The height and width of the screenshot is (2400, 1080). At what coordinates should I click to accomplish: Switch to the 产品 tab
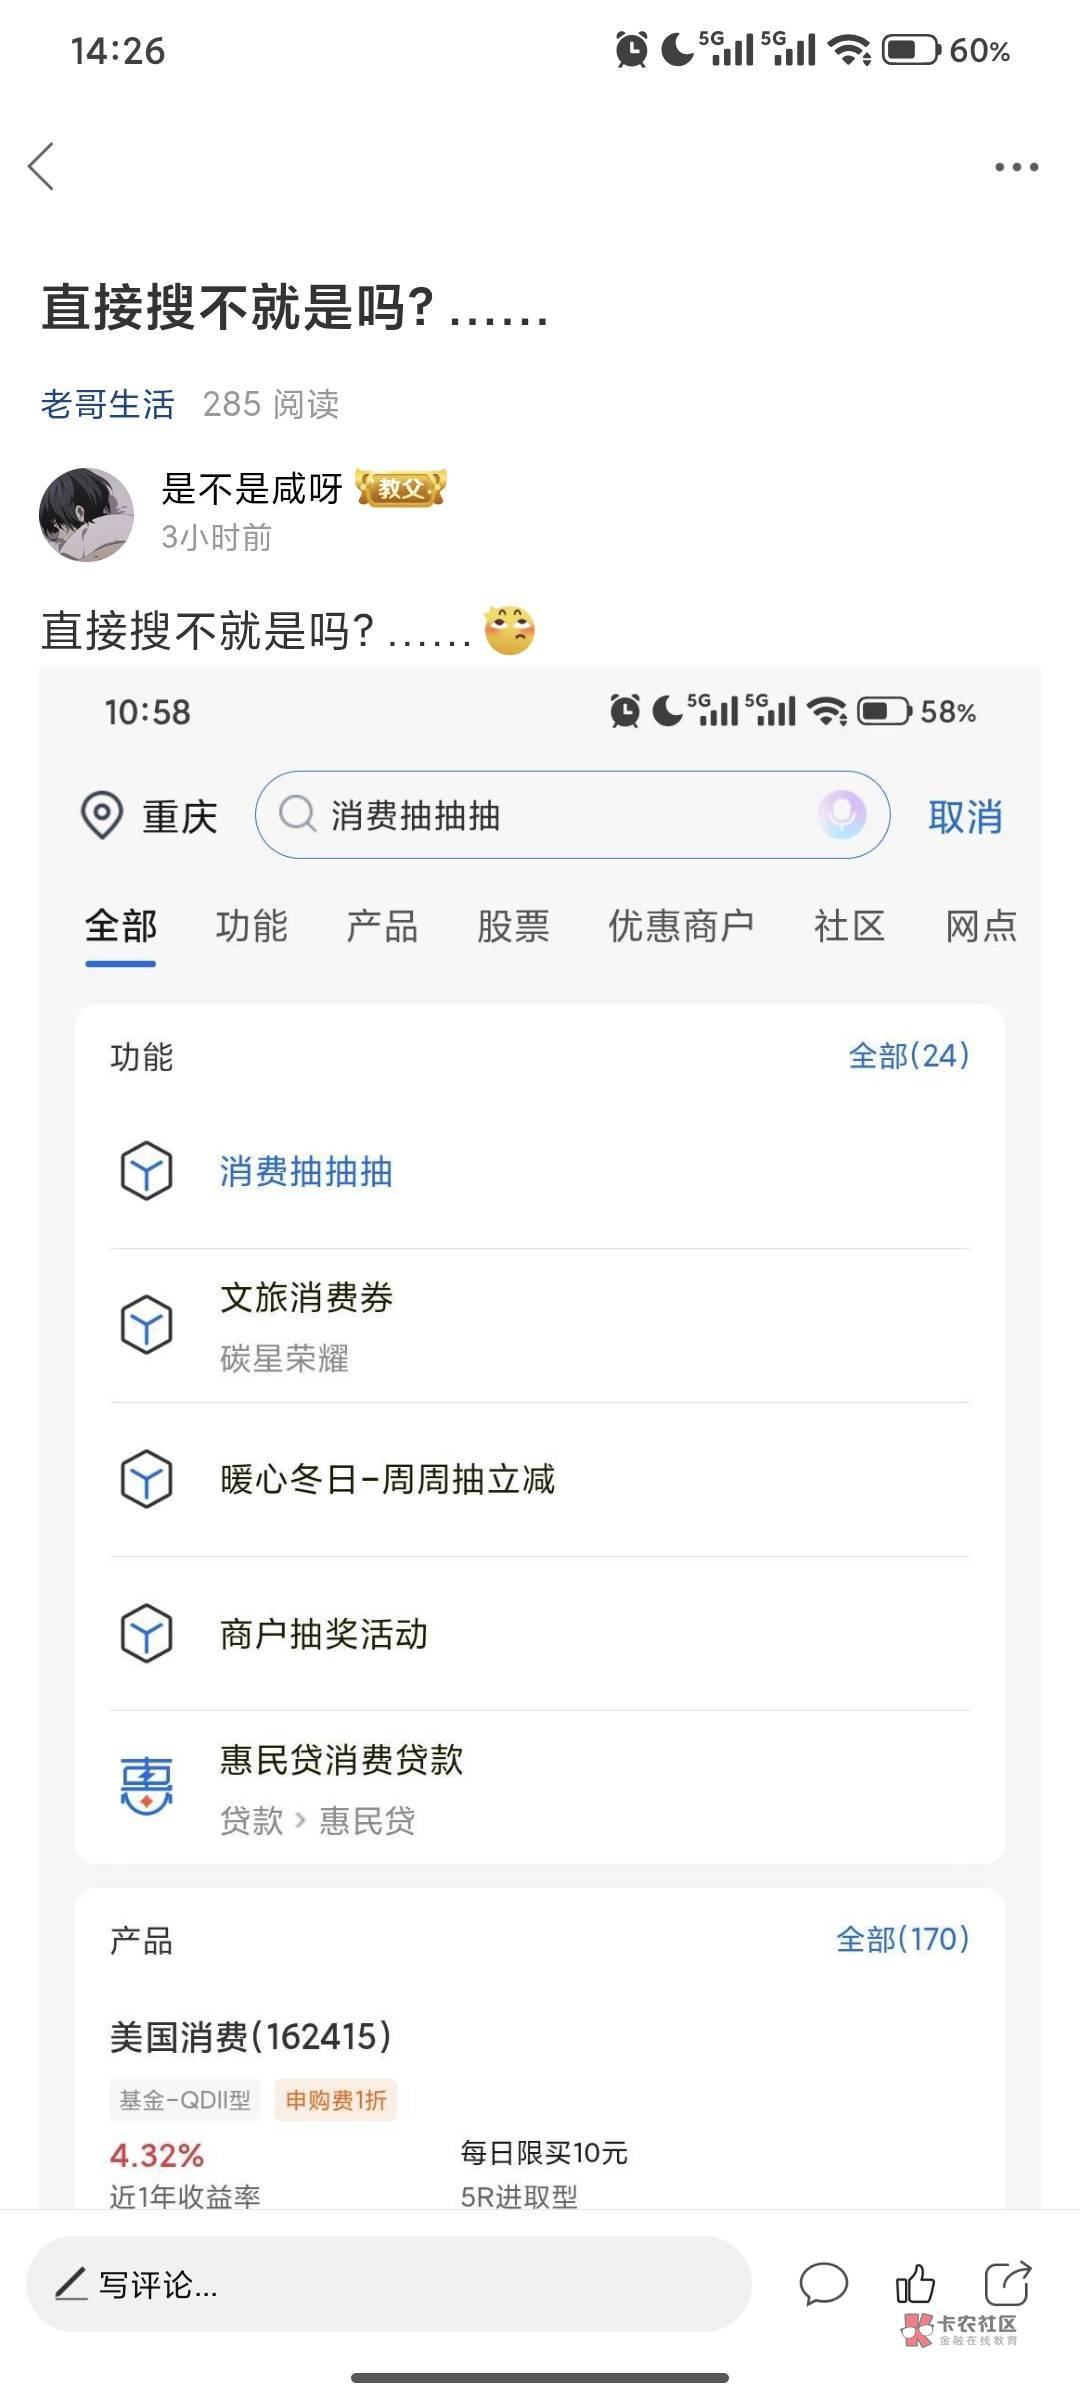coord(382,926)
